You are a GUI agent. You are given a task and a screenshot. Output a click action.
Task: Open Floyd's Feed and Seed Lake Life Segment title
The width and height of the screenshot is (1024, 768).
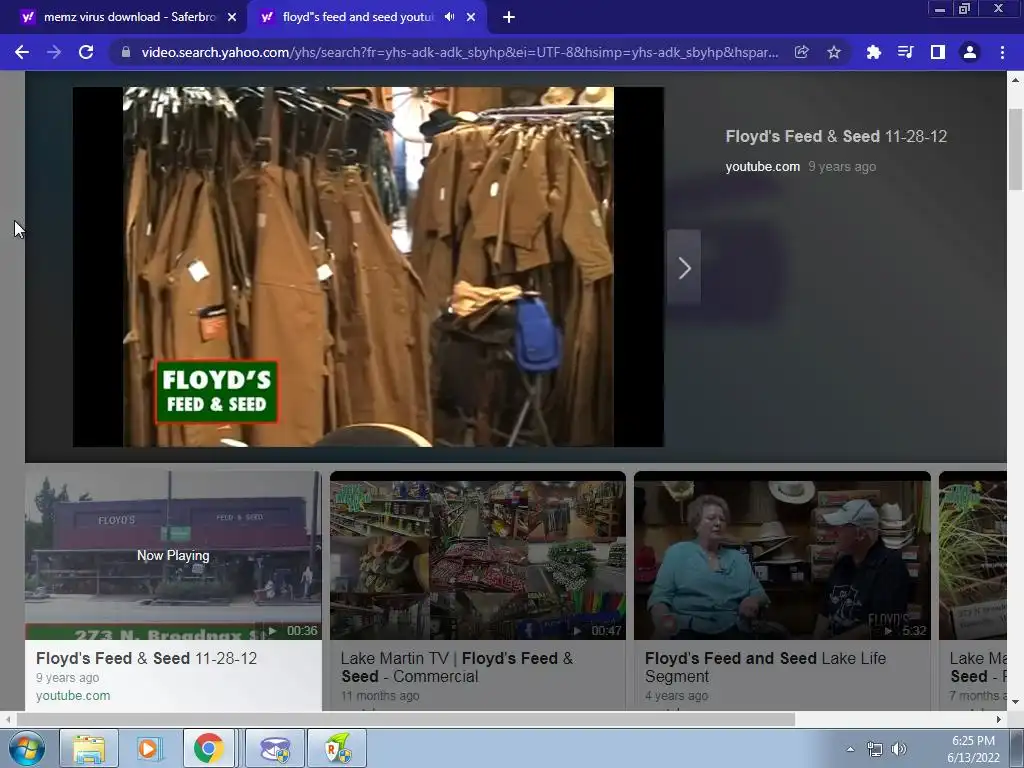pos(765,667)
